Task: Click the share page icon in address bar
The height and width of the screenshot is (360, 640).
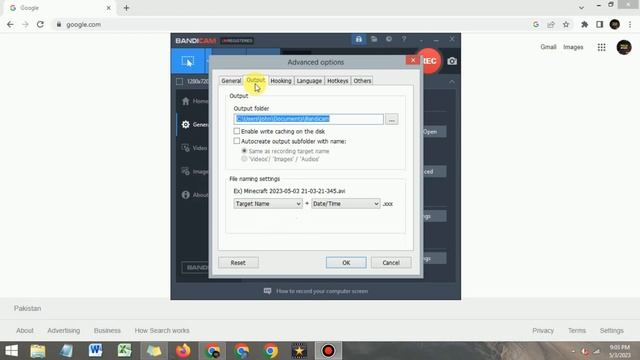Action: point(551,24)
